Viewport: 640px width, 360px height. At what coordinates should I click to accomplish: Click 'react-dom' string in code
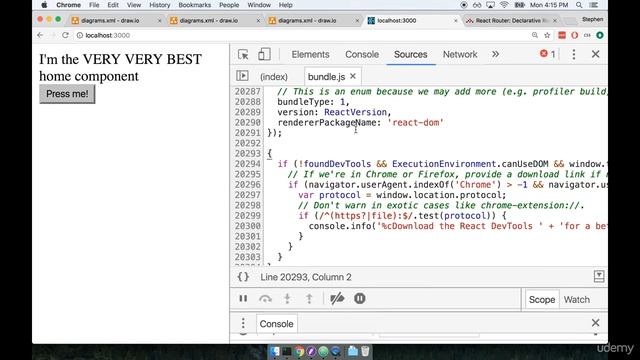[x=416, y=122]
